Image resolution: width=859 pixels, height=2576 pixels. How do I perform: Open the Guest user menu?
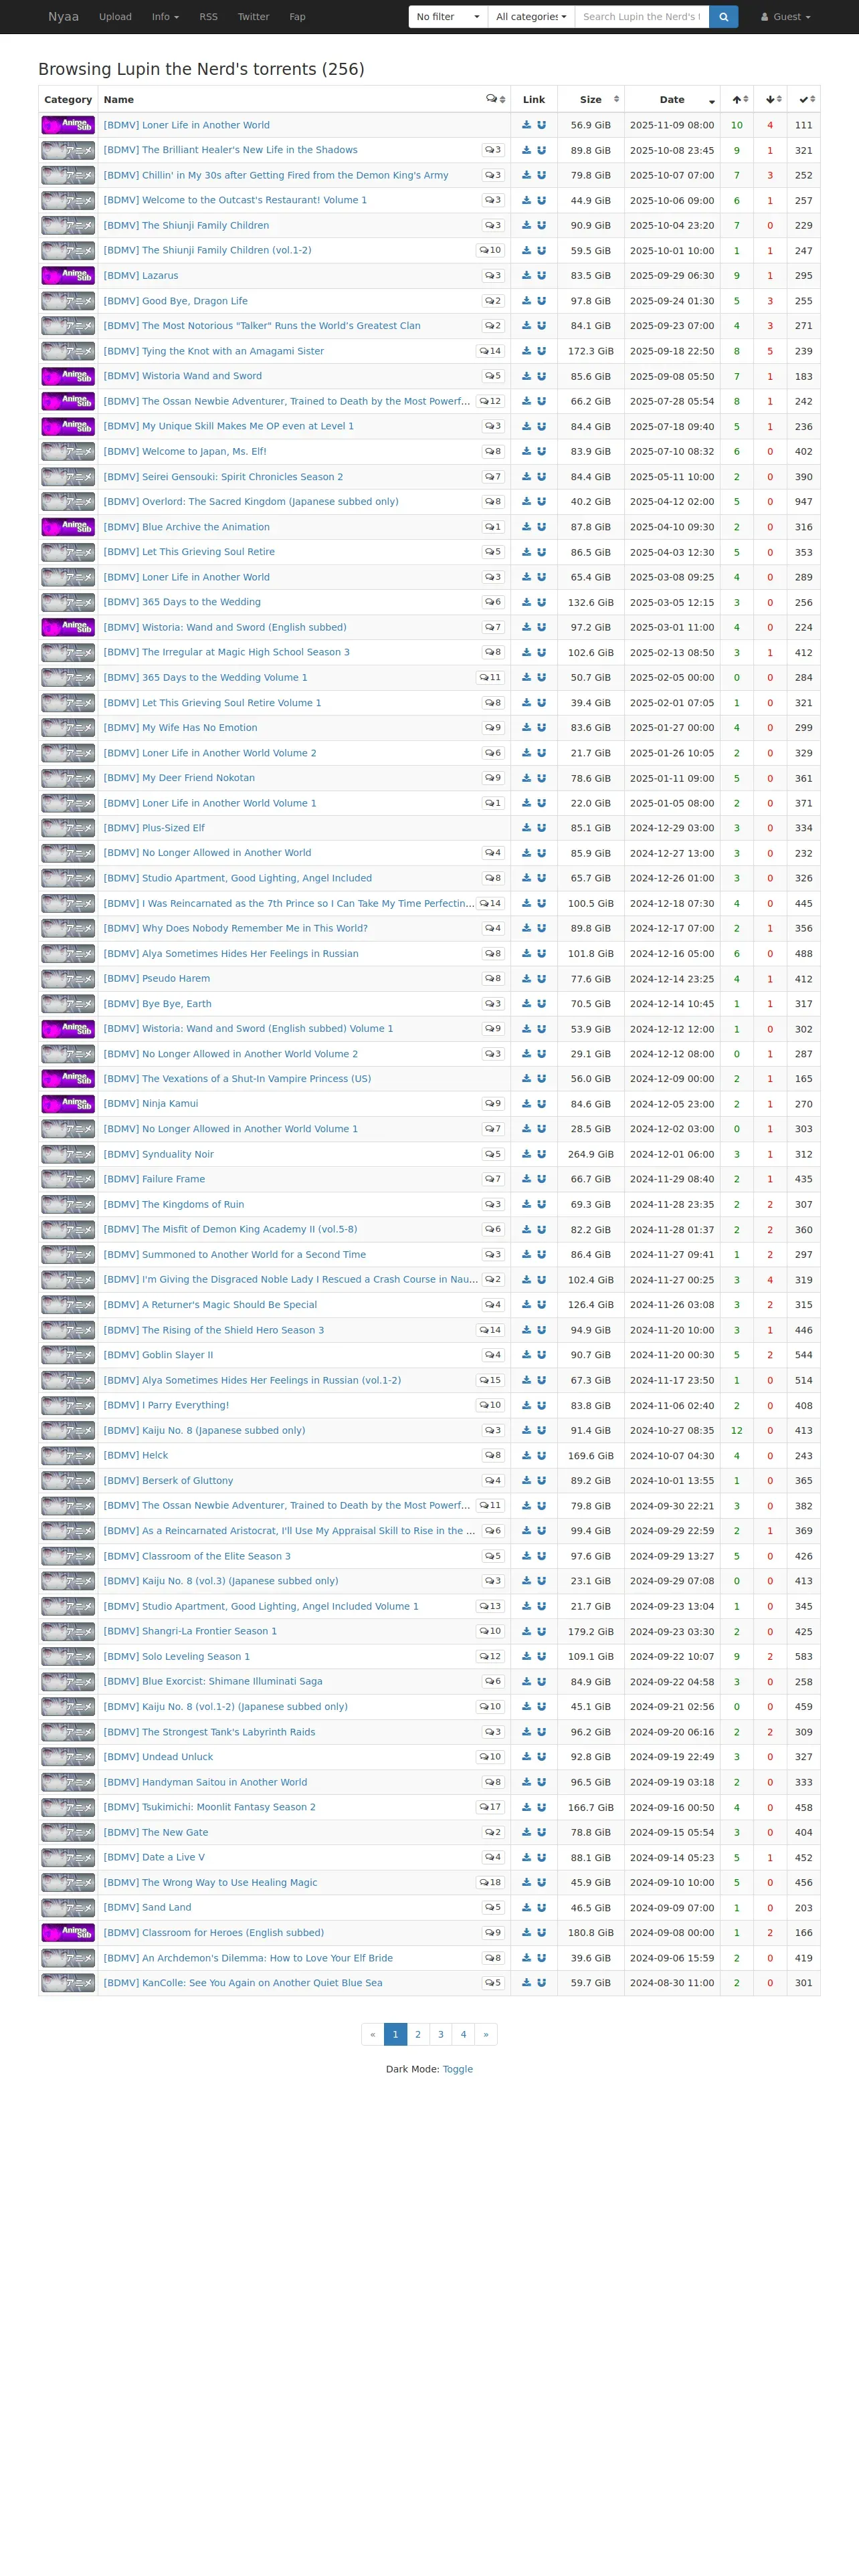click(x=786, y=17)
